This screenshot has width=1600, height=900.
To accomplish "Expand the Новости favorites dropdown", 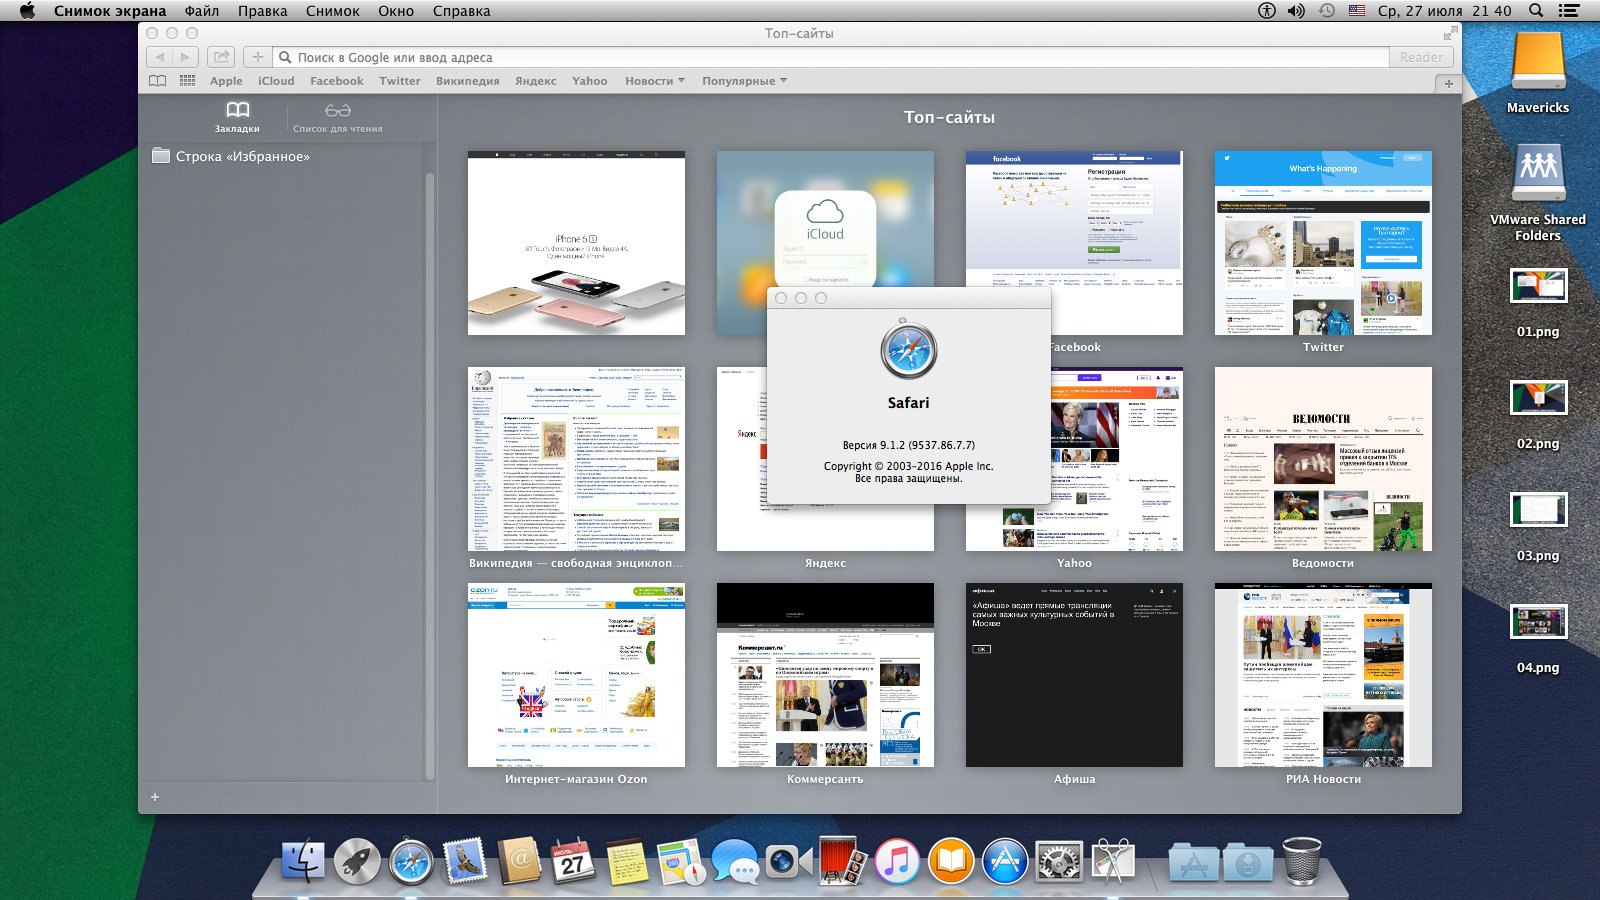I will tap(655, 81).
